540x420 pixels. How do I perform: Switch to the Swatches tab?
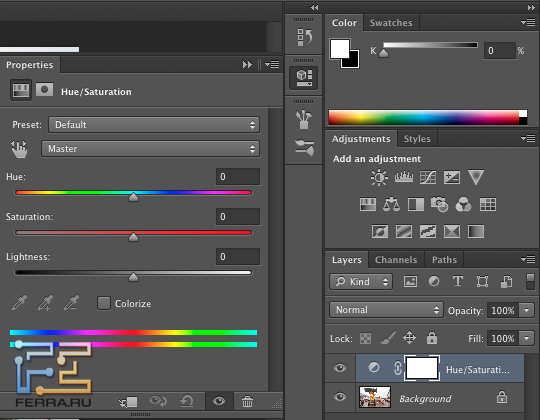(x=391, y=23)
